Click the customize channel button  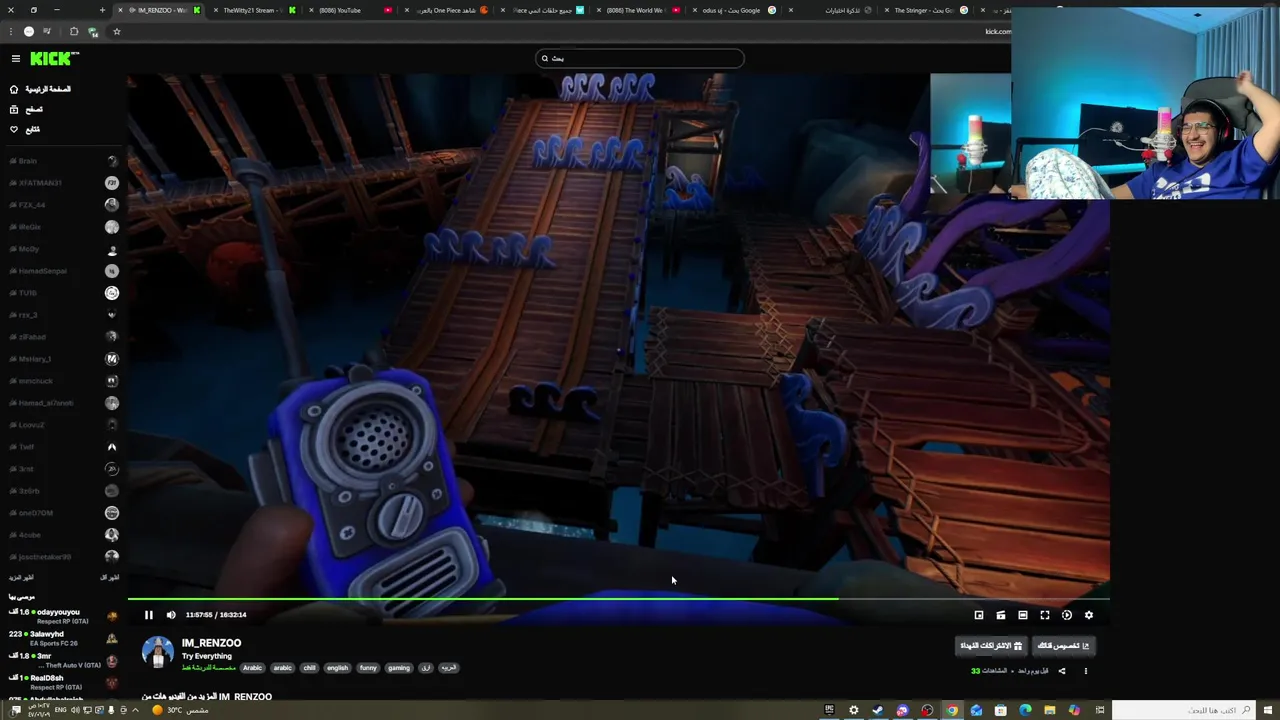tap(1064, 646)
